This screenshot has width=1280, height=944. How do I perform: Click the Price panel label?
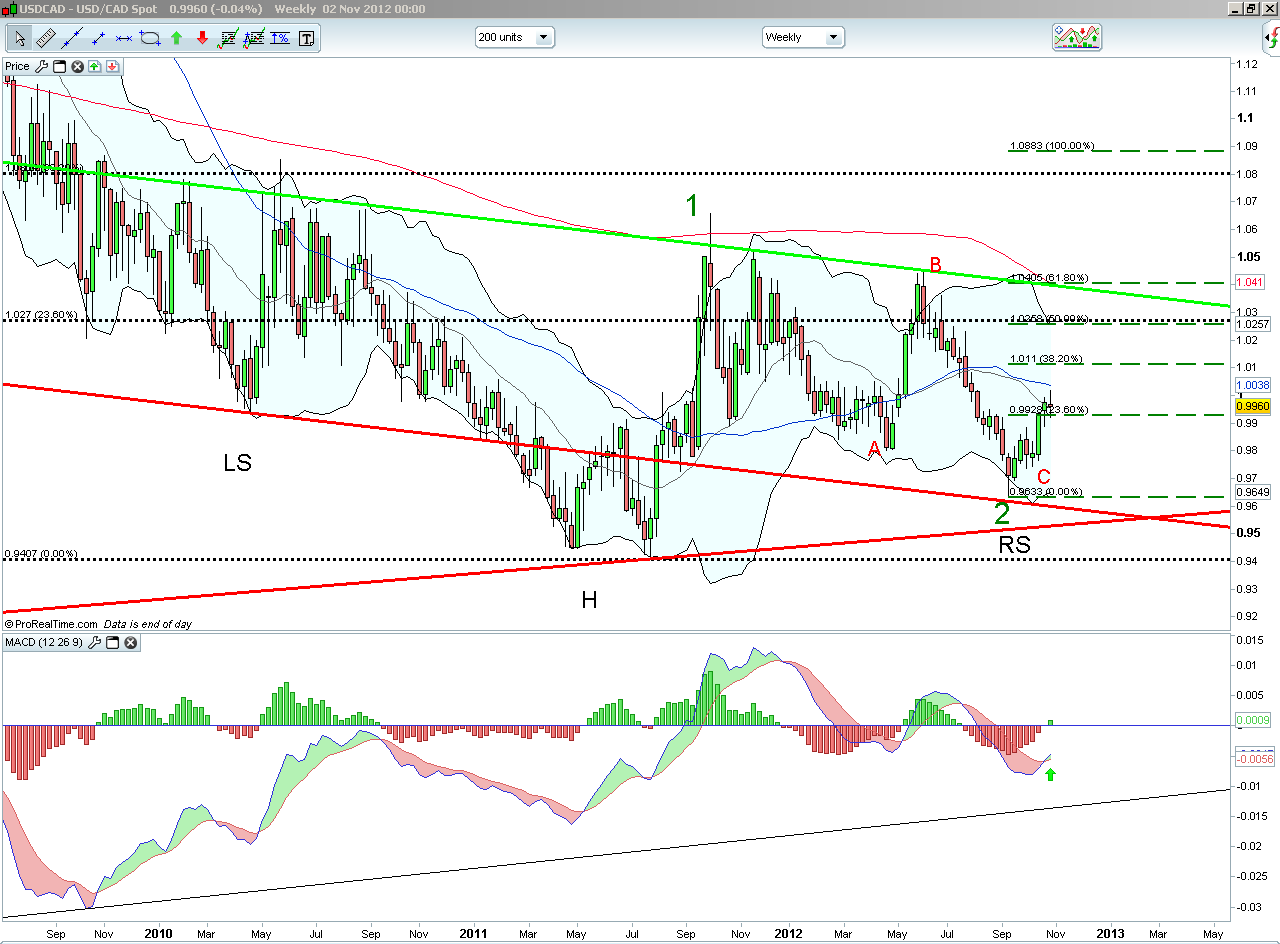pos(17,67)
